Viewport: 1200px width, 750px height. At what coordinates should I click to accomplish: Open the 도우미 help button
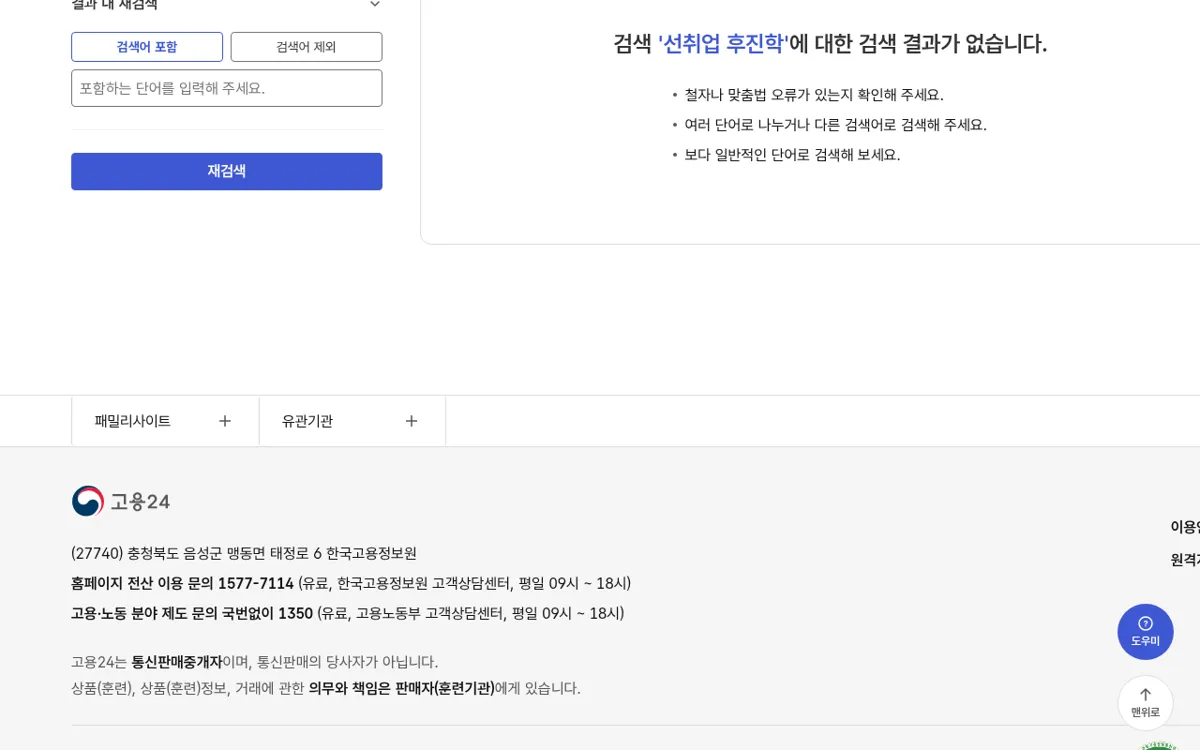[x=1145, y=631]
